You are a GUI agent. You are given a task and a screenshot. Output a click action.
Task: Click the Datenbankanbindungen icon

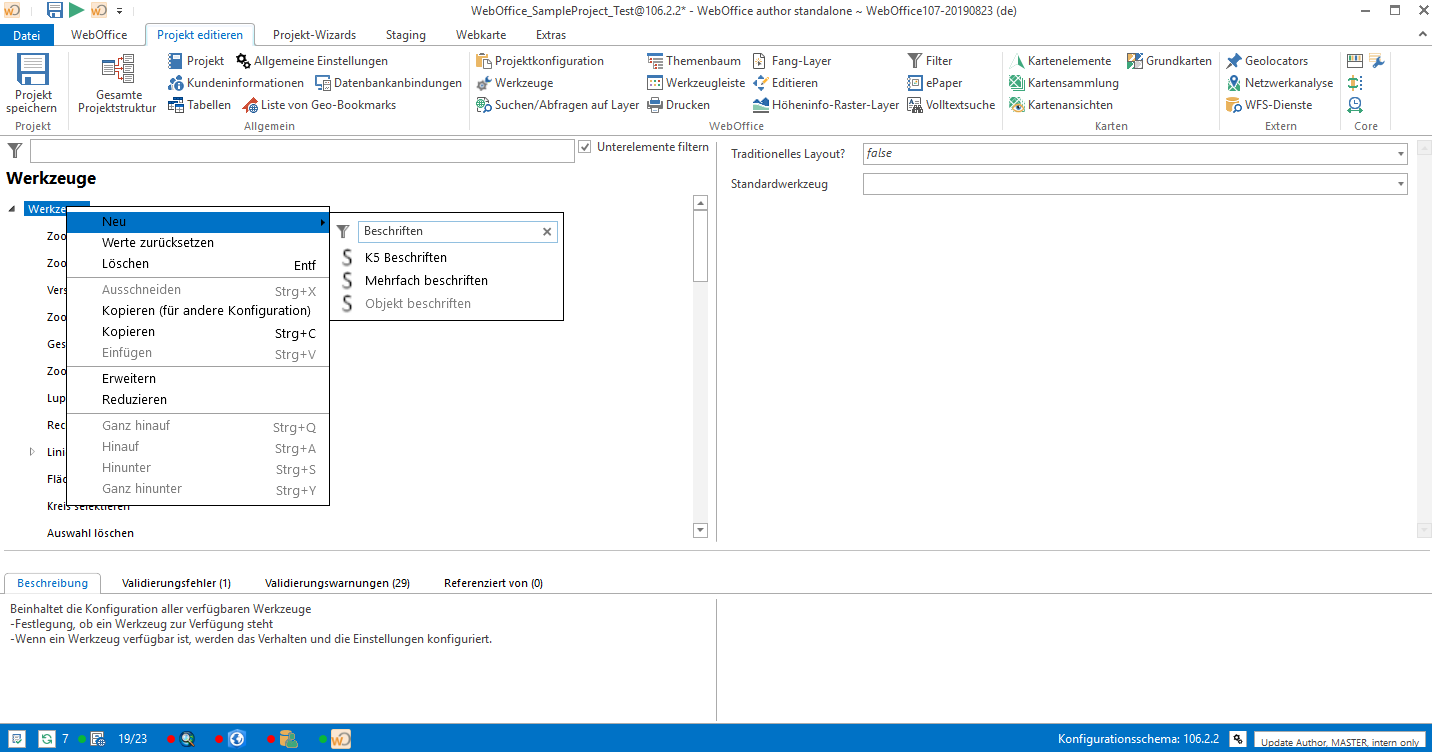[x=323, y=83]
